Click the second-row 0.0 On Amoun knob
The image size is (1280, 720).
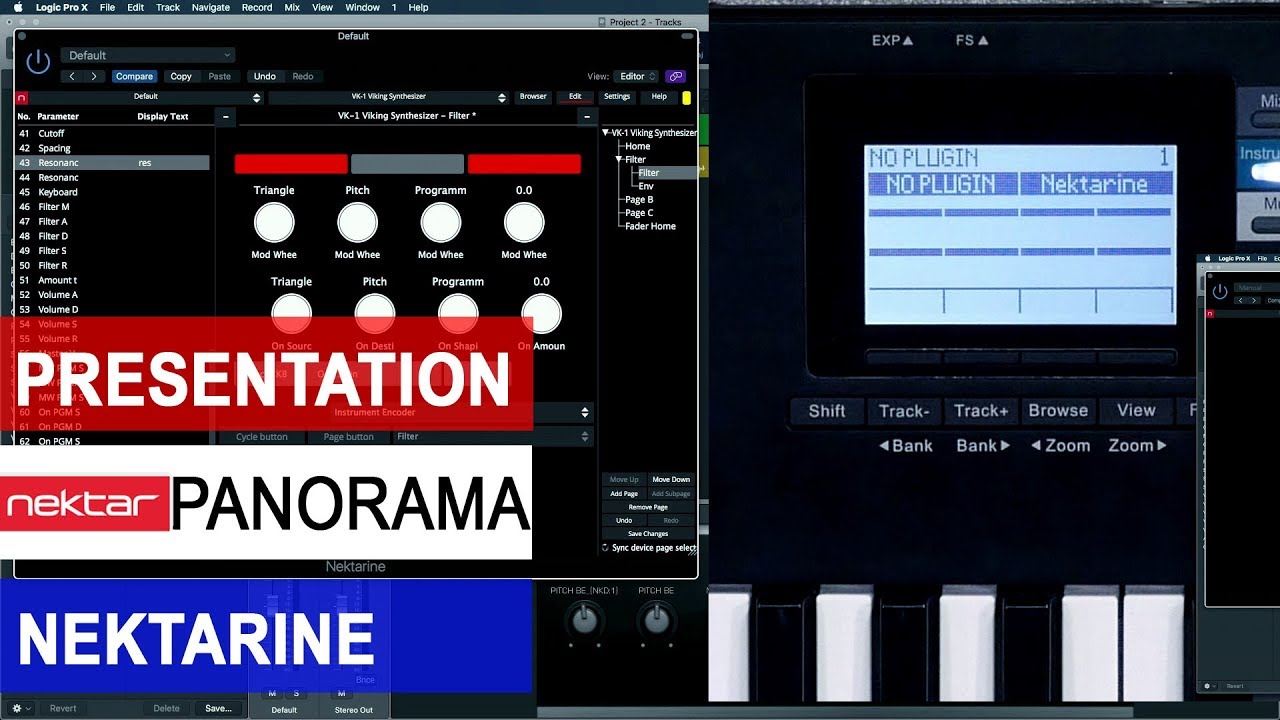pos(541,314)
